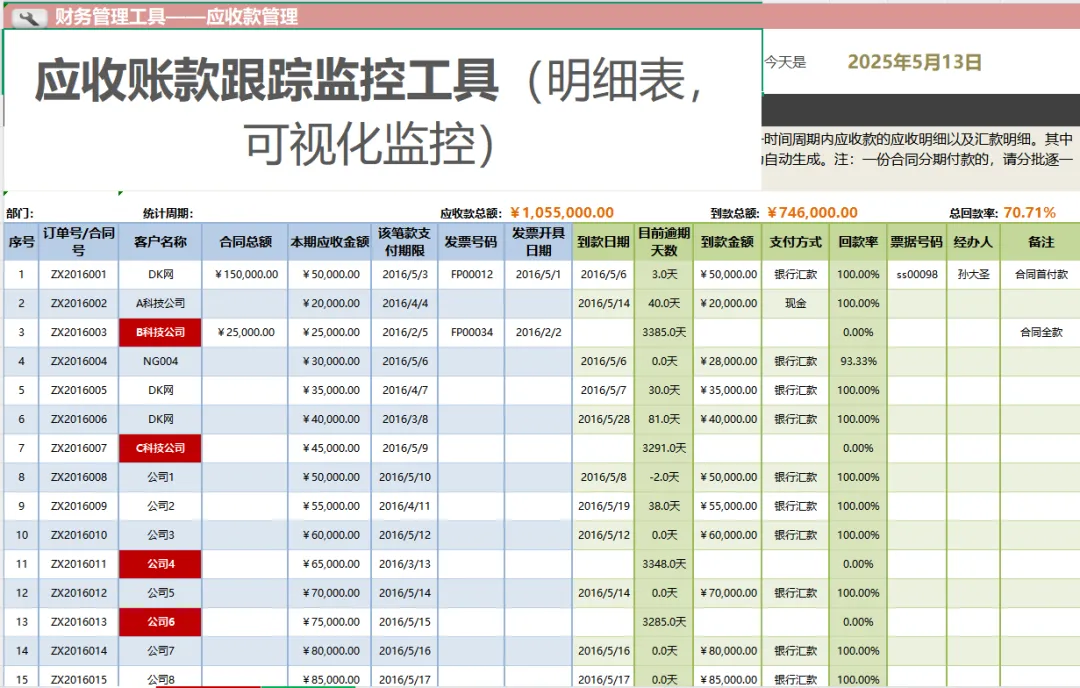Click the 应收款总额 value ¥1,055,000.00

coord(561,213)
